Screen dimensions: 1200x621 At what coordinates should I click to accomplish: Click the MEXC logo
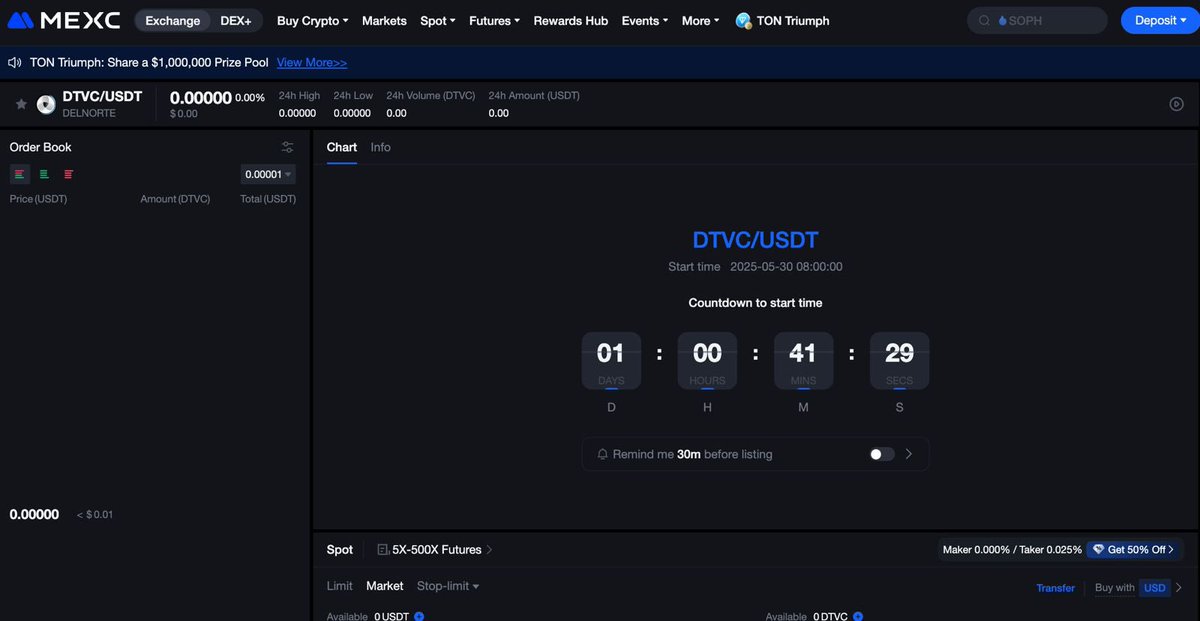(x=64, y=20)
